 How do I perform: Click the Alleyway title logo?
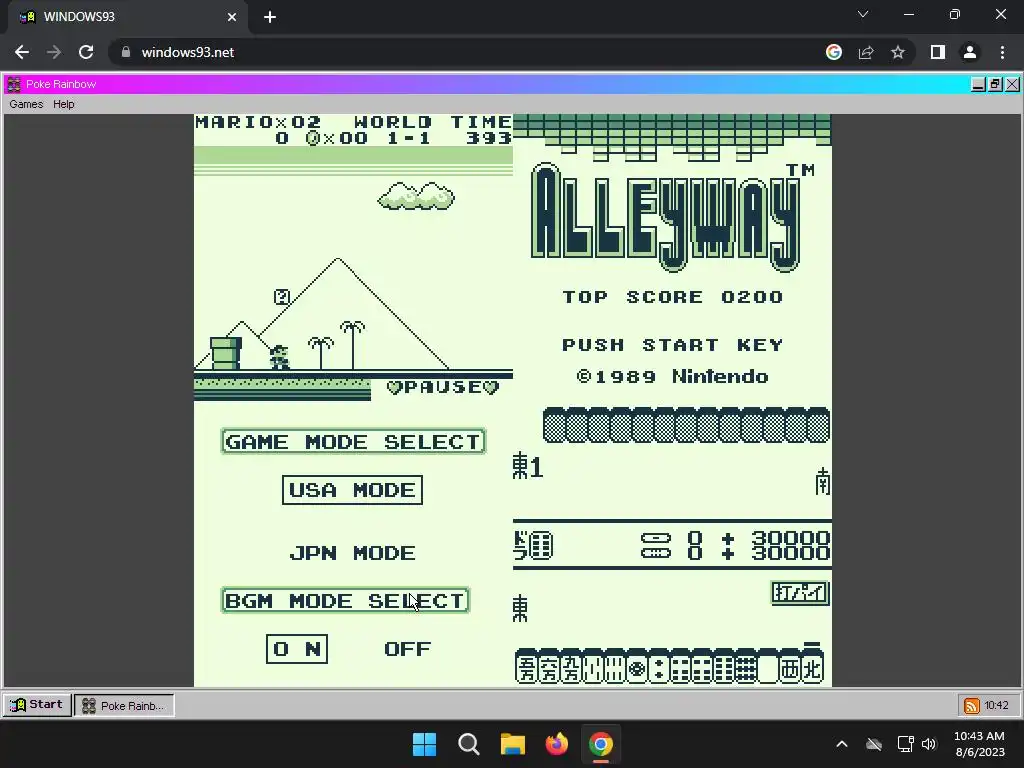tap(665, 217)
